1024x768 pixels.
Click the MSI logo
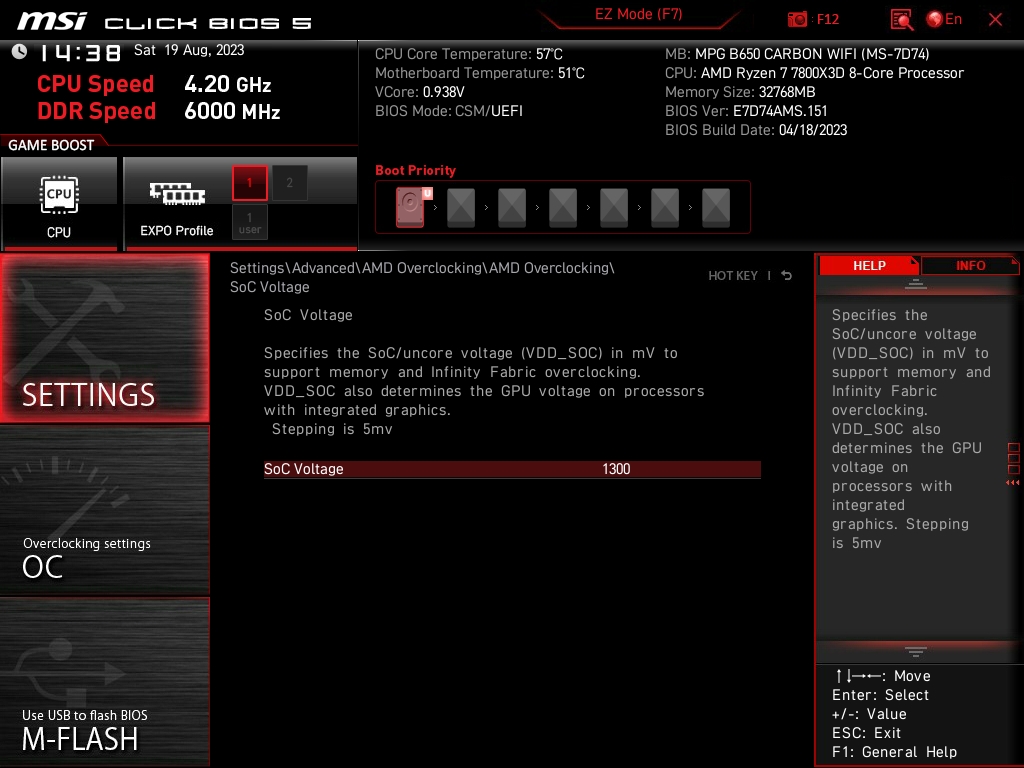[x=52, y=21]
